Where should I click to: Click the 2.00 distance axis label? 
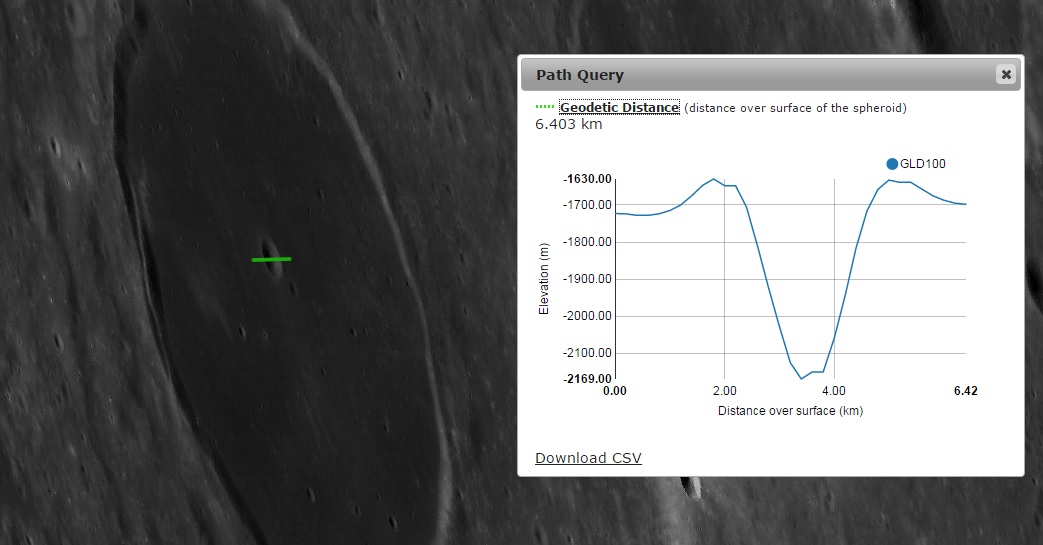coord(724,391)
